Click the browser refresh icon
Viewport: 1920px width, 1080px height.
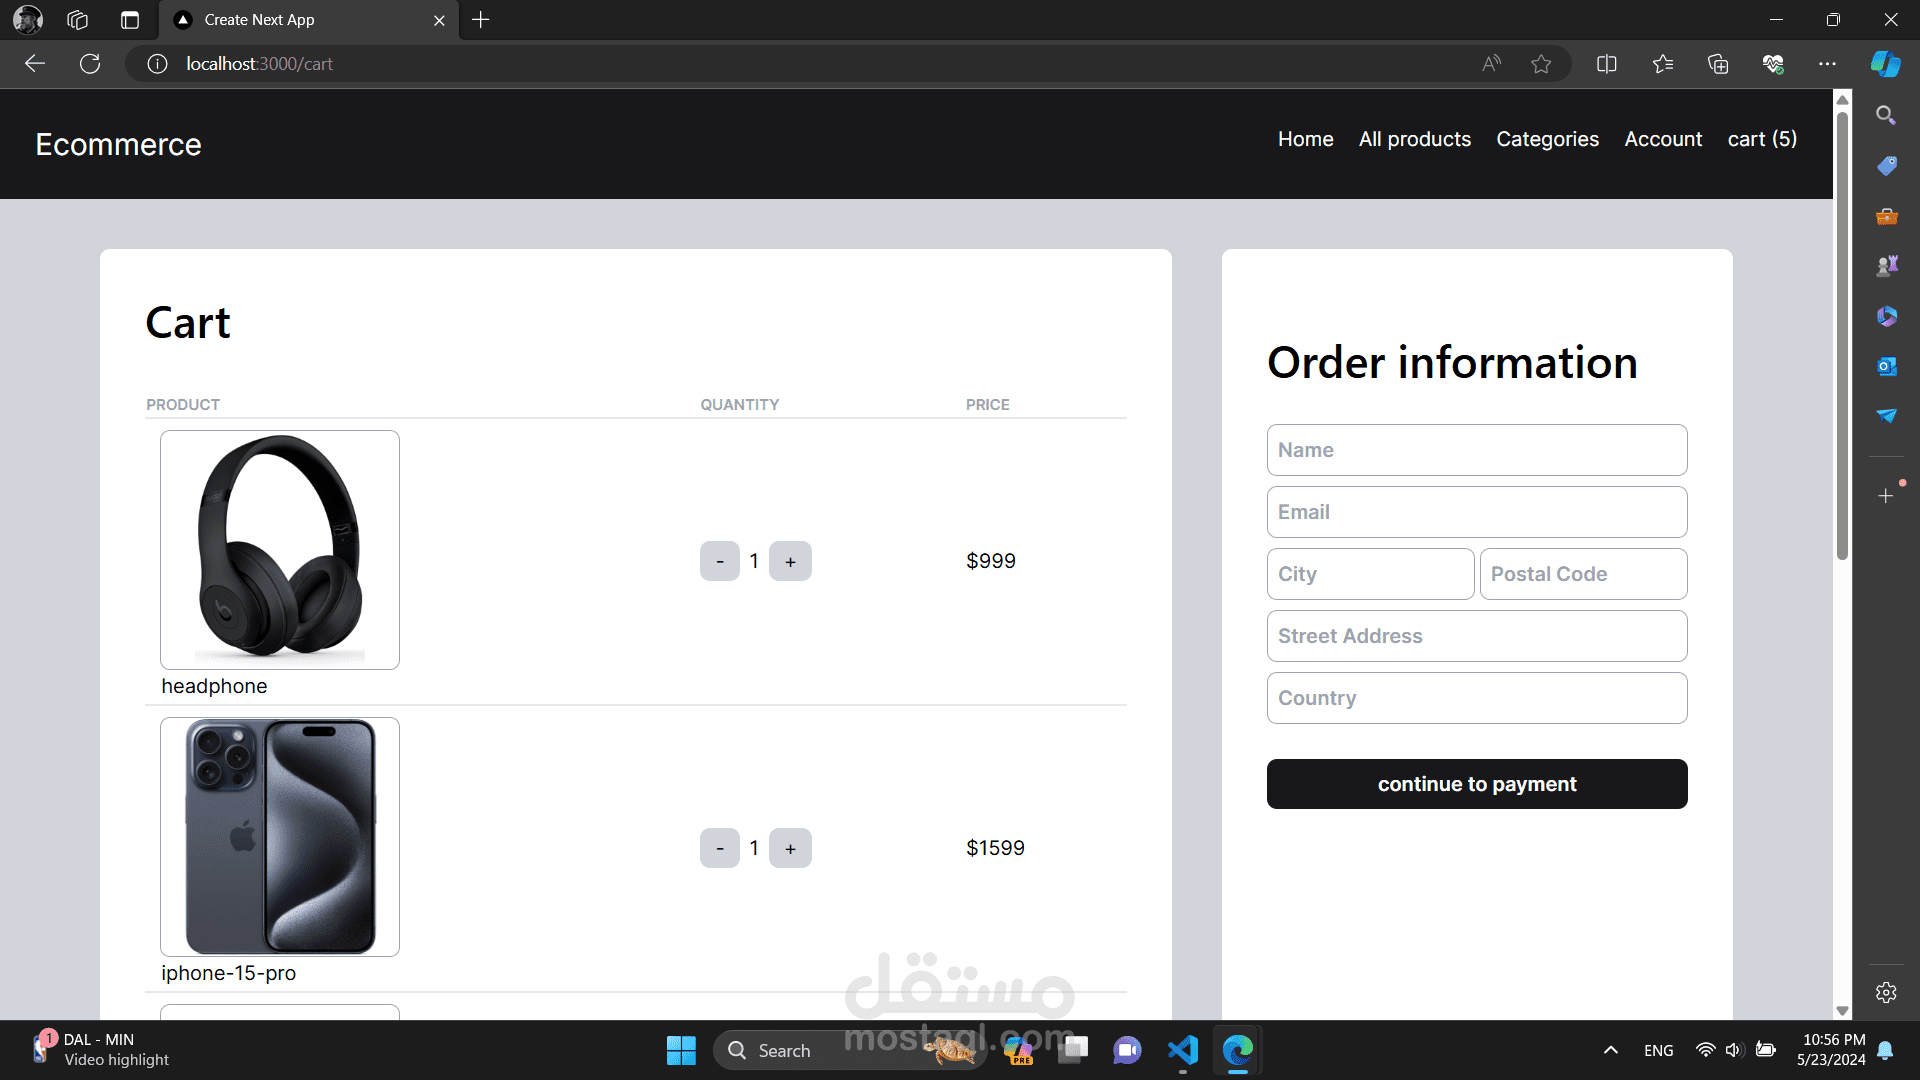[x=90, y=64]
